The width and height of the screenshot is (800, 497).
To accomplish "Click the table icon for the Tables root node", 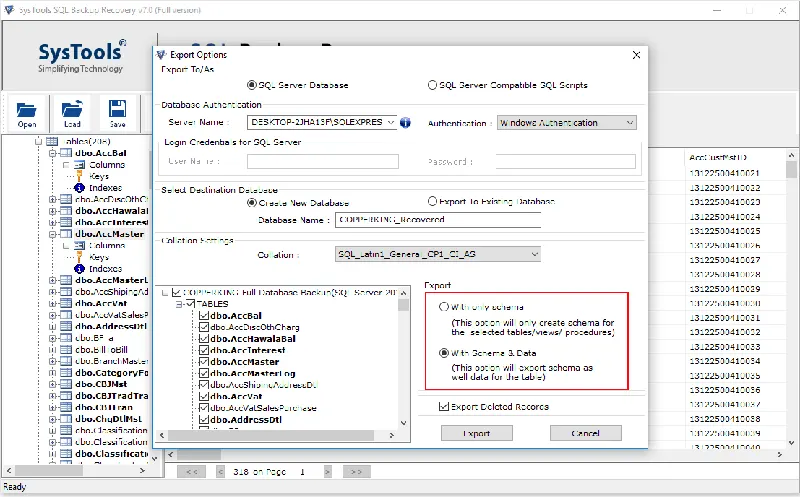I will tap(52, 141).
